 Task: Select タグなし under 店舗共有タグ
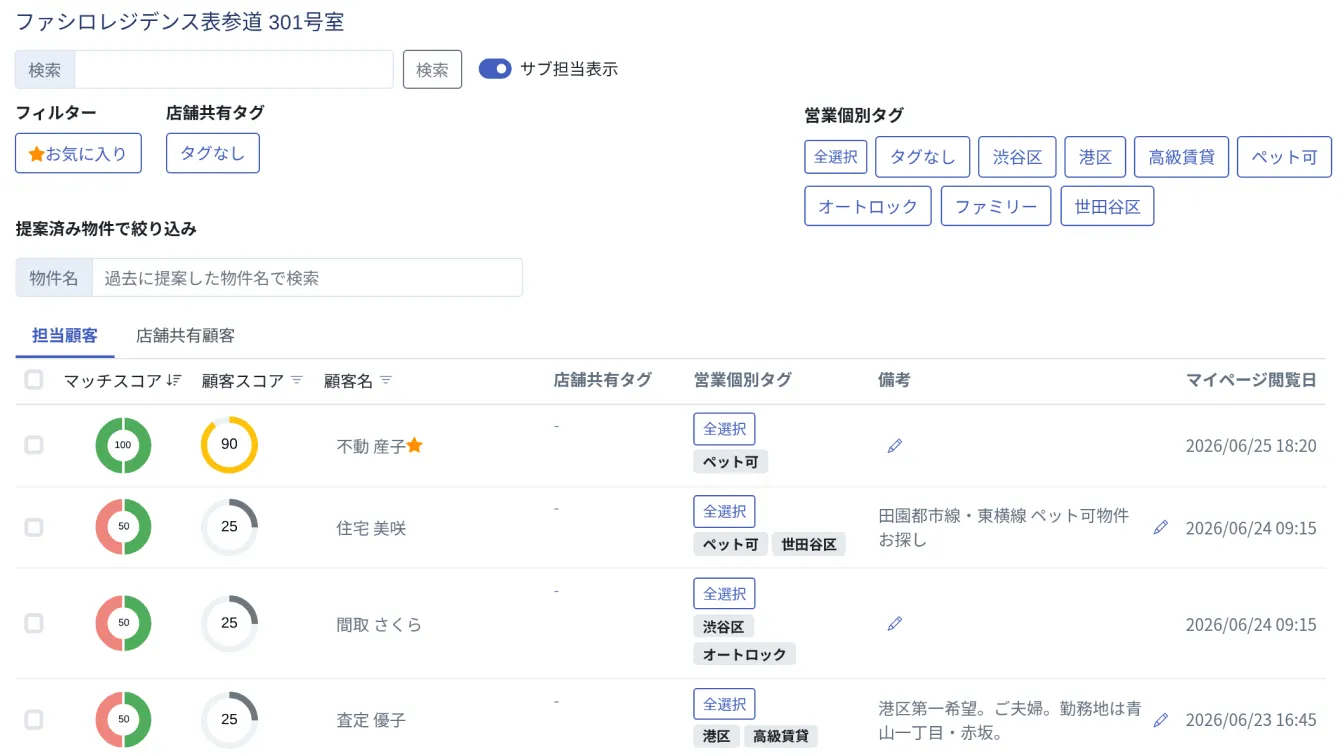(x=213, y=154)
